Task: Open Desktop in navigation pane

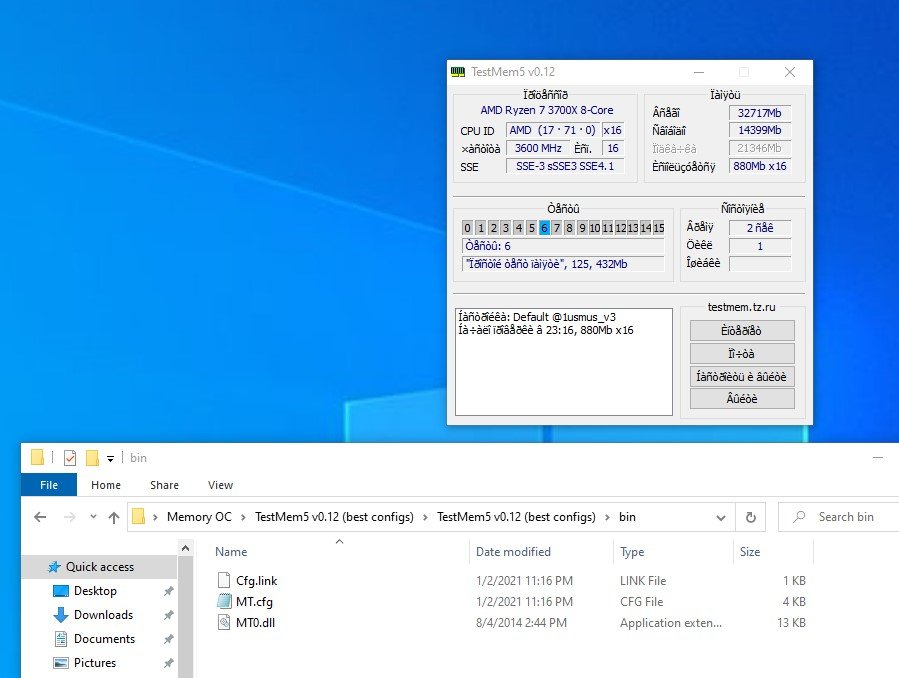Action: [x=95, y=591]
